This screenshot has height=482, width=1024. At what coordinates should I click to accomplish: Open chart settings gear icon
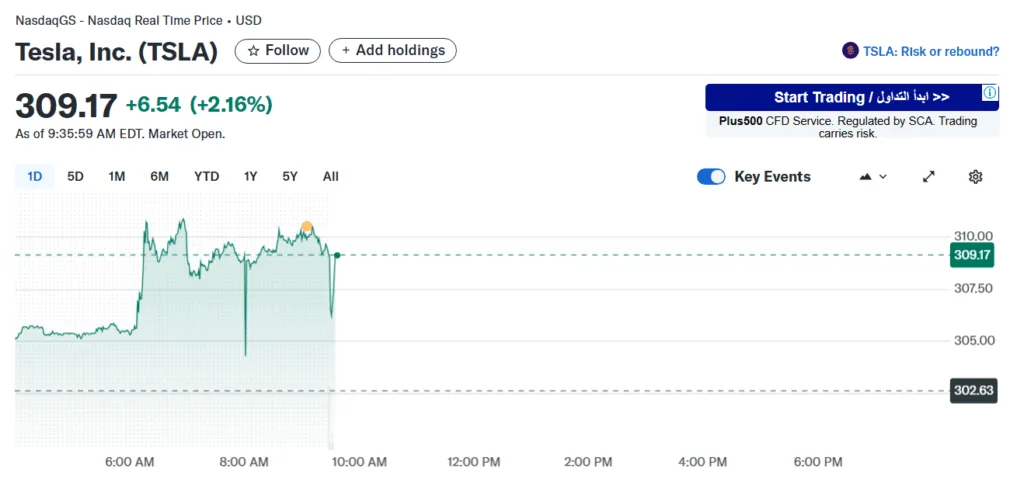(975, 176)
